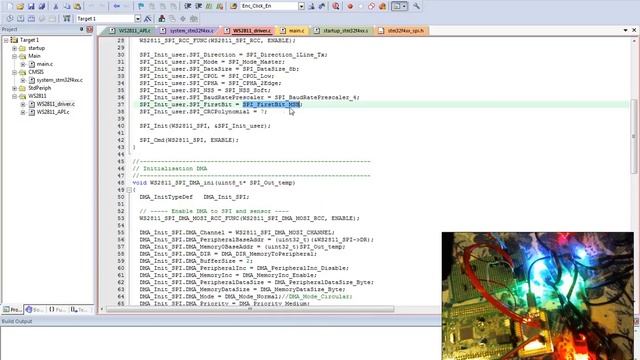640x360 pixels.
Task: Switch to the WS2811_API.c editor tab
Action: 131,31
